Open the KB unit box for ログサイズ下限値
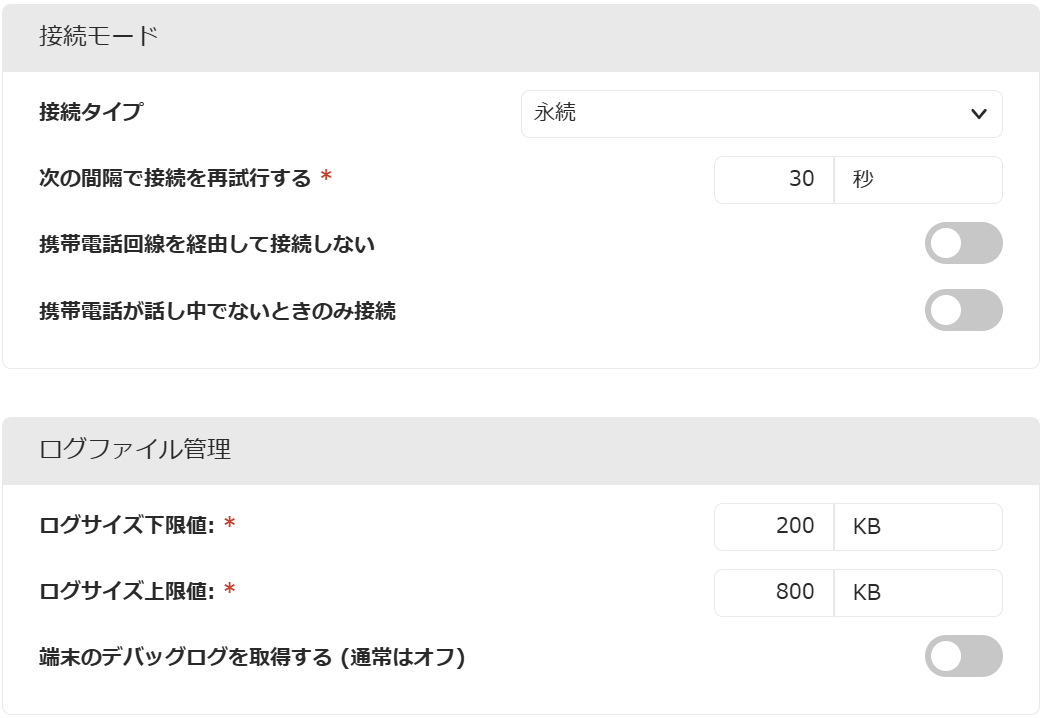The width and height of the screenshot is (1043, 718). [918, 526]
